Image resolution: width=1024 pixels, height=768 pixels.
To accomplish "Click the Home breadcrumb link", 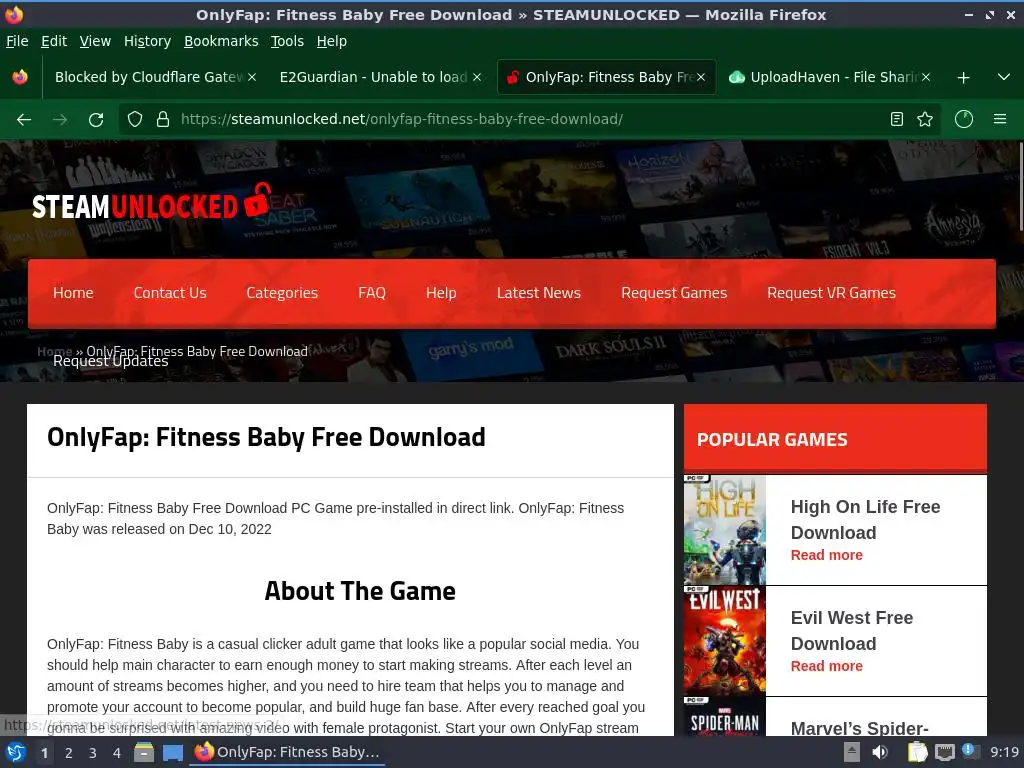I will (54, 351).
